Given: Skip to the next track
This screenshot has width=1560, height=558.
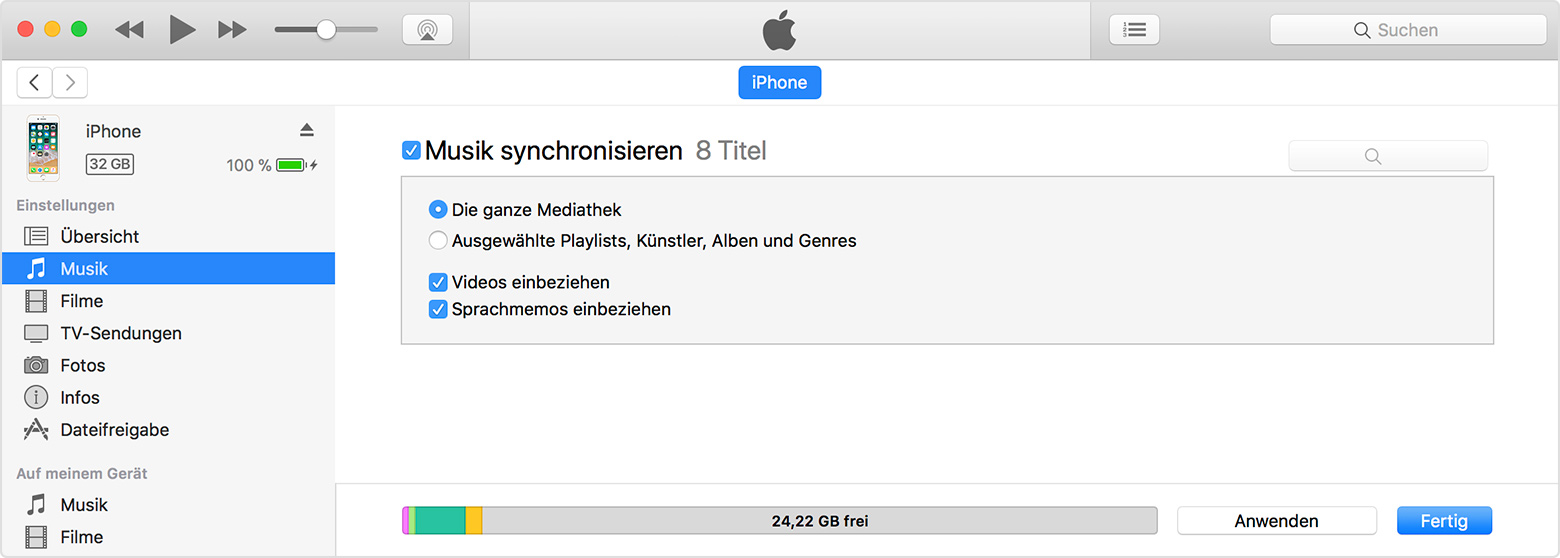Looking at the screenshot, I should pyautogui.click(x=232, y=30).
